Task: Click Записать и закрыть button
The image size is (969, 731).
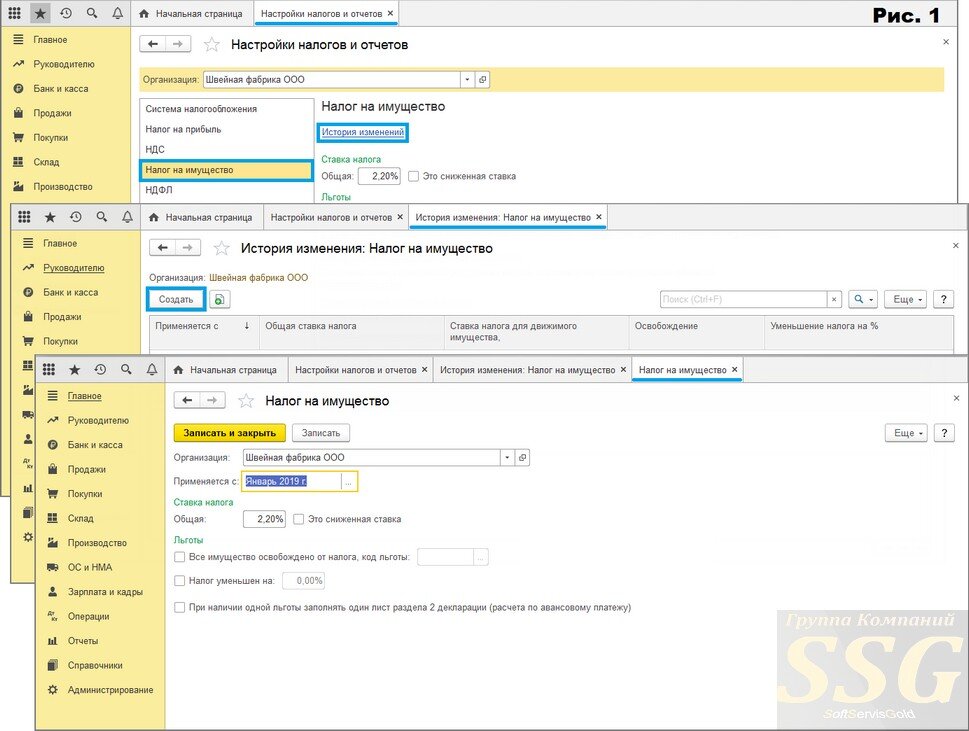Action: tap(230, 433)
